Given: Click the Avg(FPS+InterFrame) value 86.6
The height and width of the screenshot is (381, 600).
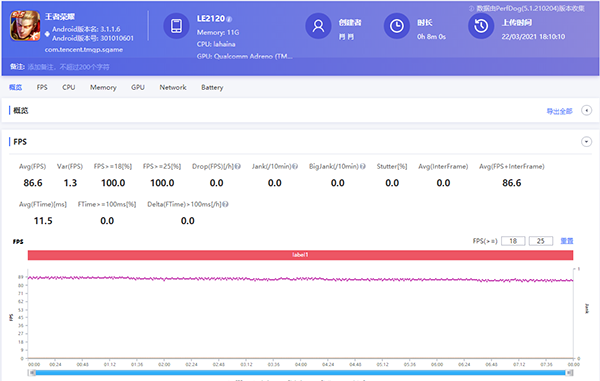Looking at the screenshot, I should click(512, 183).
